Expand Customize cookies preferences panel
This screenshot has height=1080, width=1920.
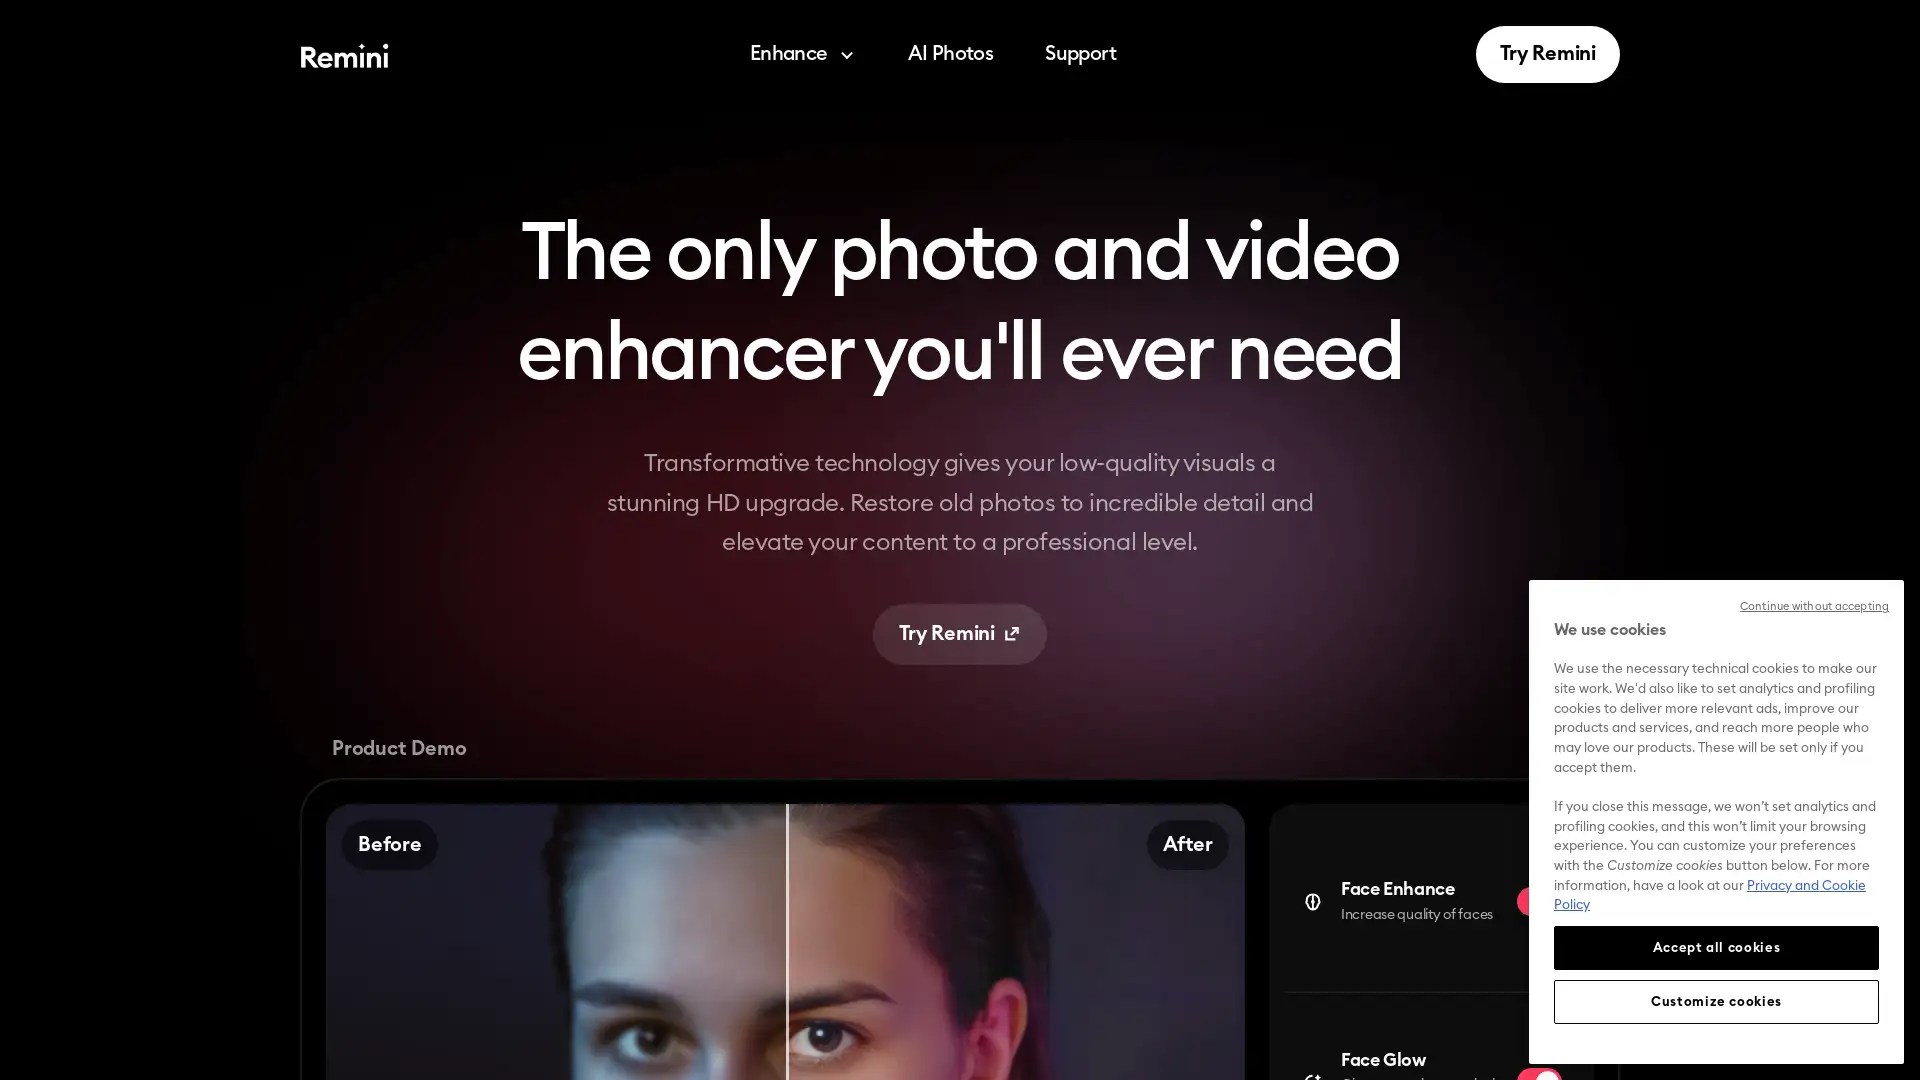[x=1716, y=1001]
